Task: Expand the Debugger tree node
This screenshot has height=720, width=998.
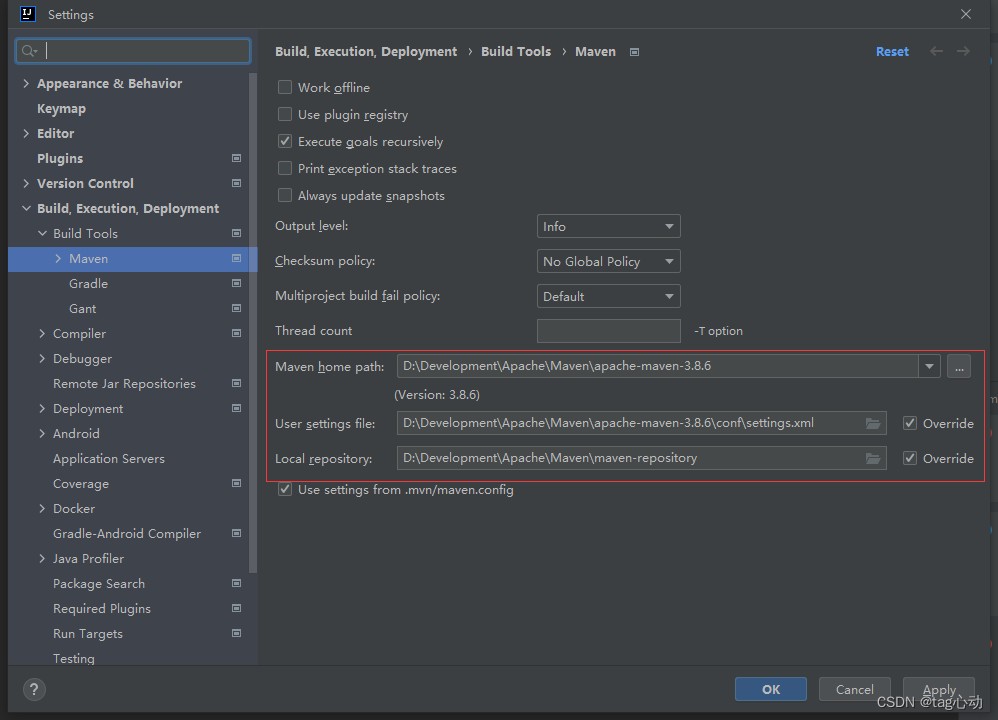Action: click(42, 358)
